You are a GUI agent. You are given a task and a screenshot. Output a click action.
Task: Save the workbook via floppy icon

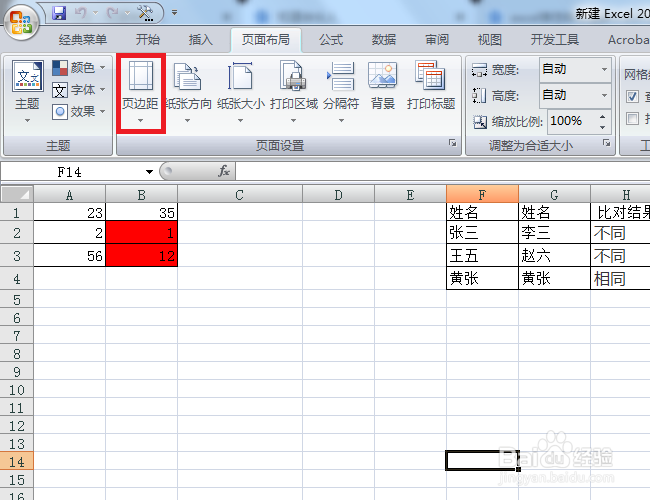(x=59, y=13)
